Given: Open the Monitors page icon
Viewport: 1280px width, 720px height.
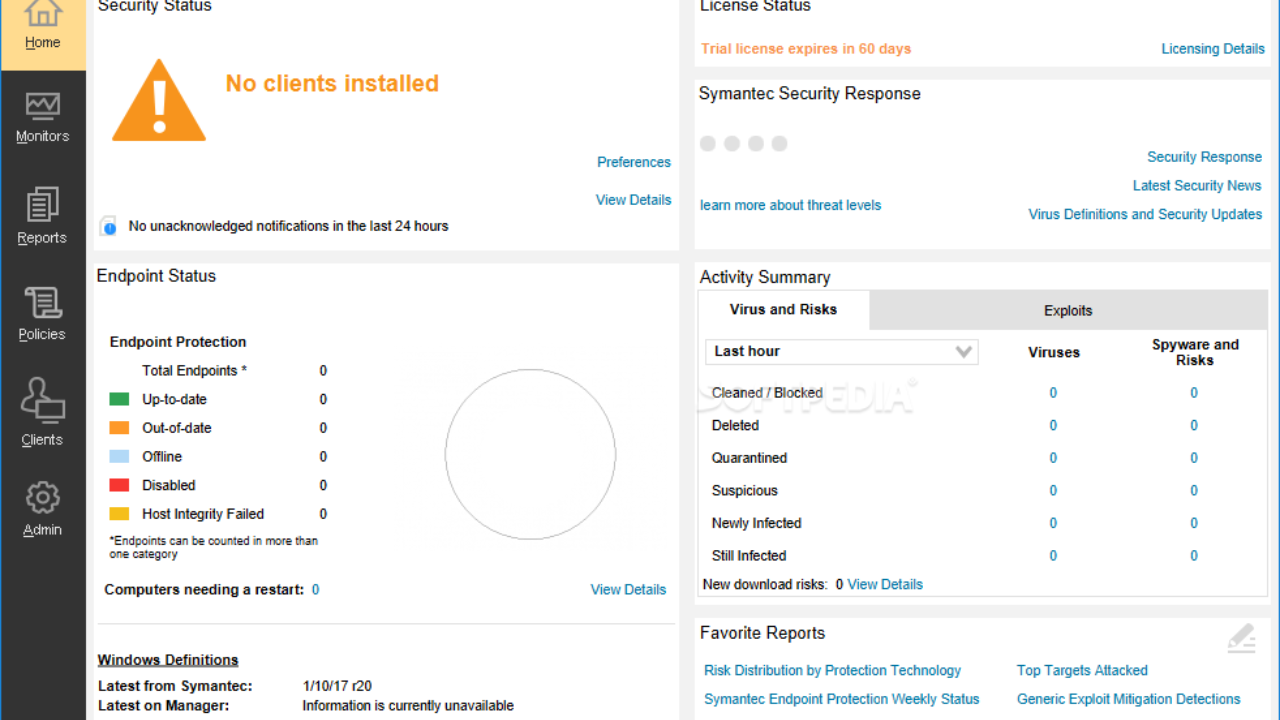Looking at the screenshot, I should (x=43, y=106).
